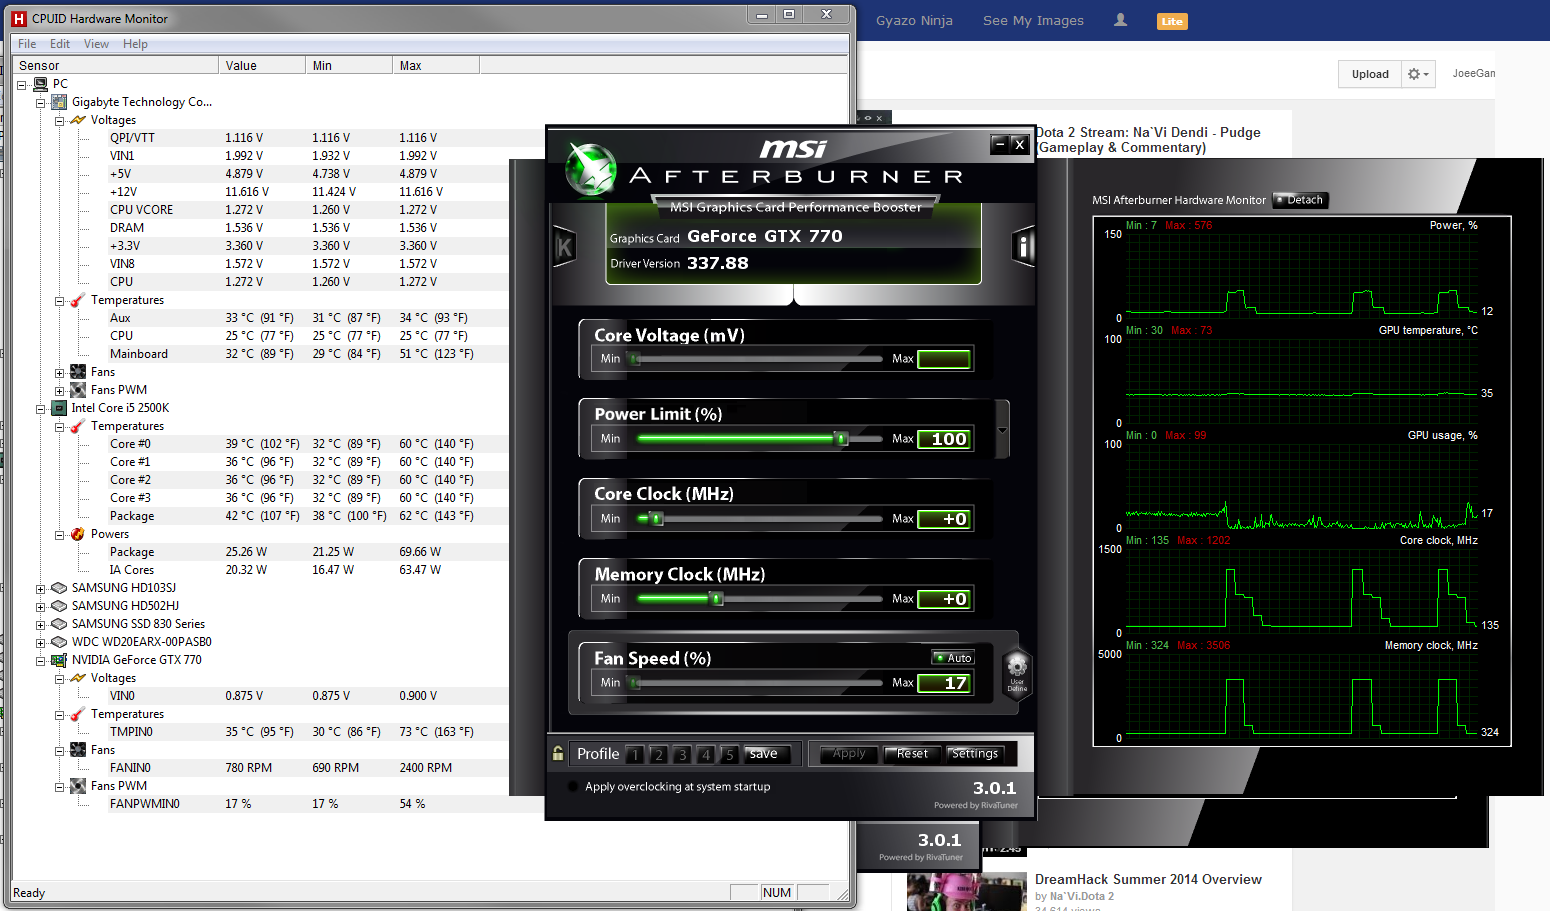
Task: Click the Memory Clock slider handle
Action: 716,598
